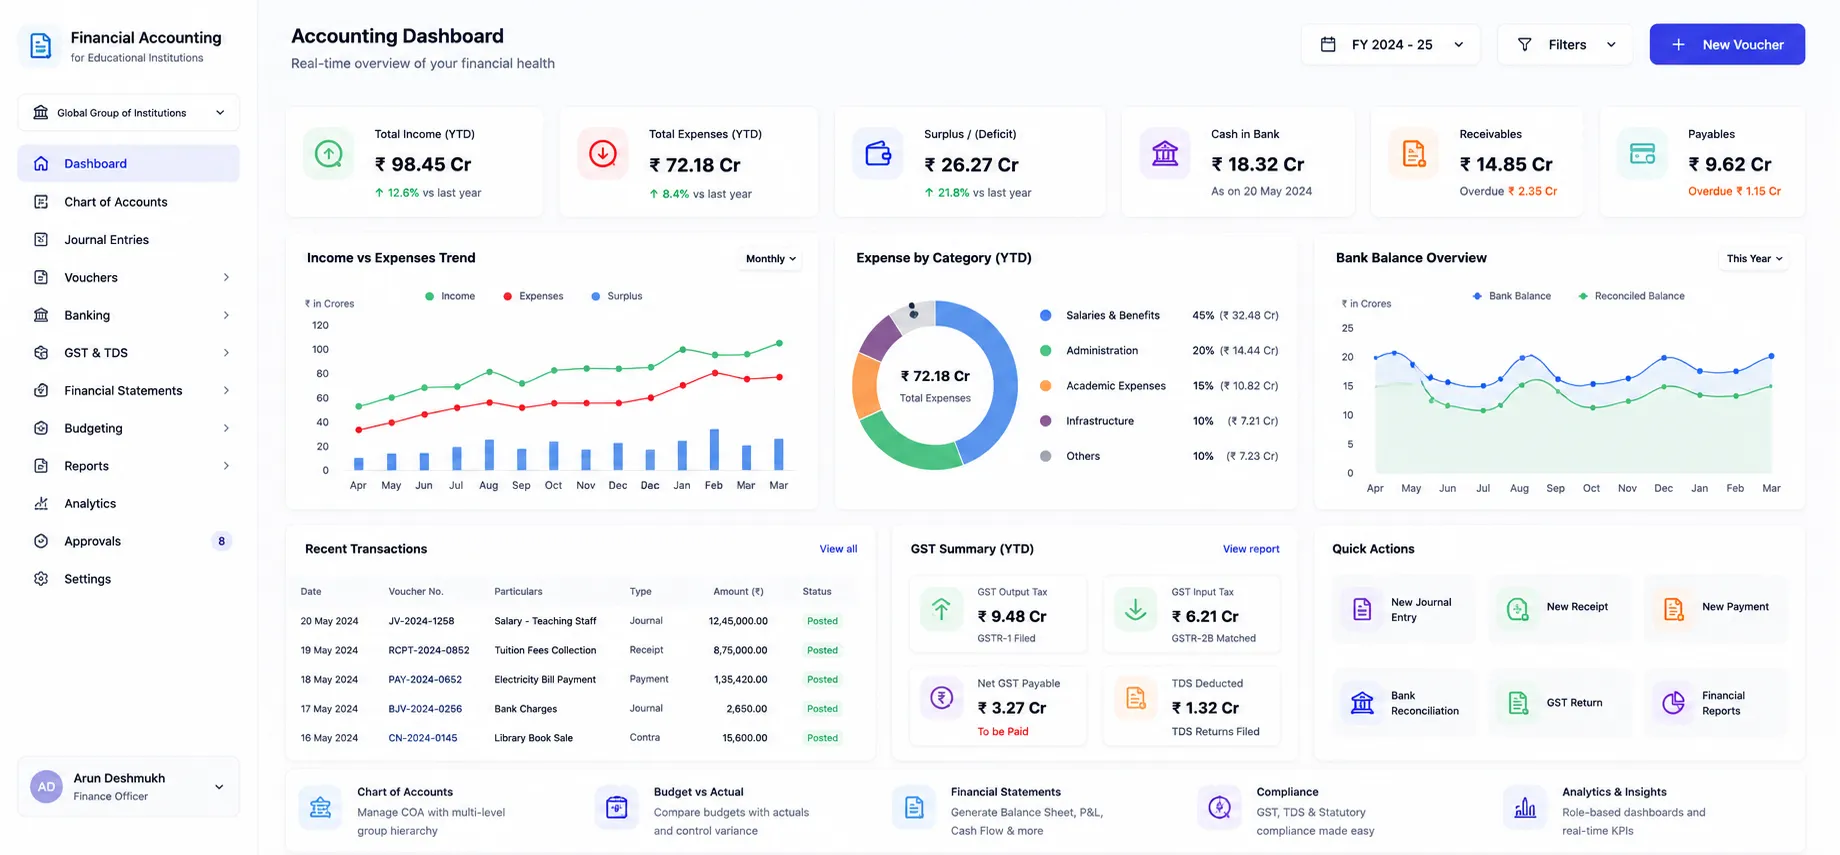Click the Receivables document icon
Viewport: 1840px width, 855px height.
[1414, 154]
